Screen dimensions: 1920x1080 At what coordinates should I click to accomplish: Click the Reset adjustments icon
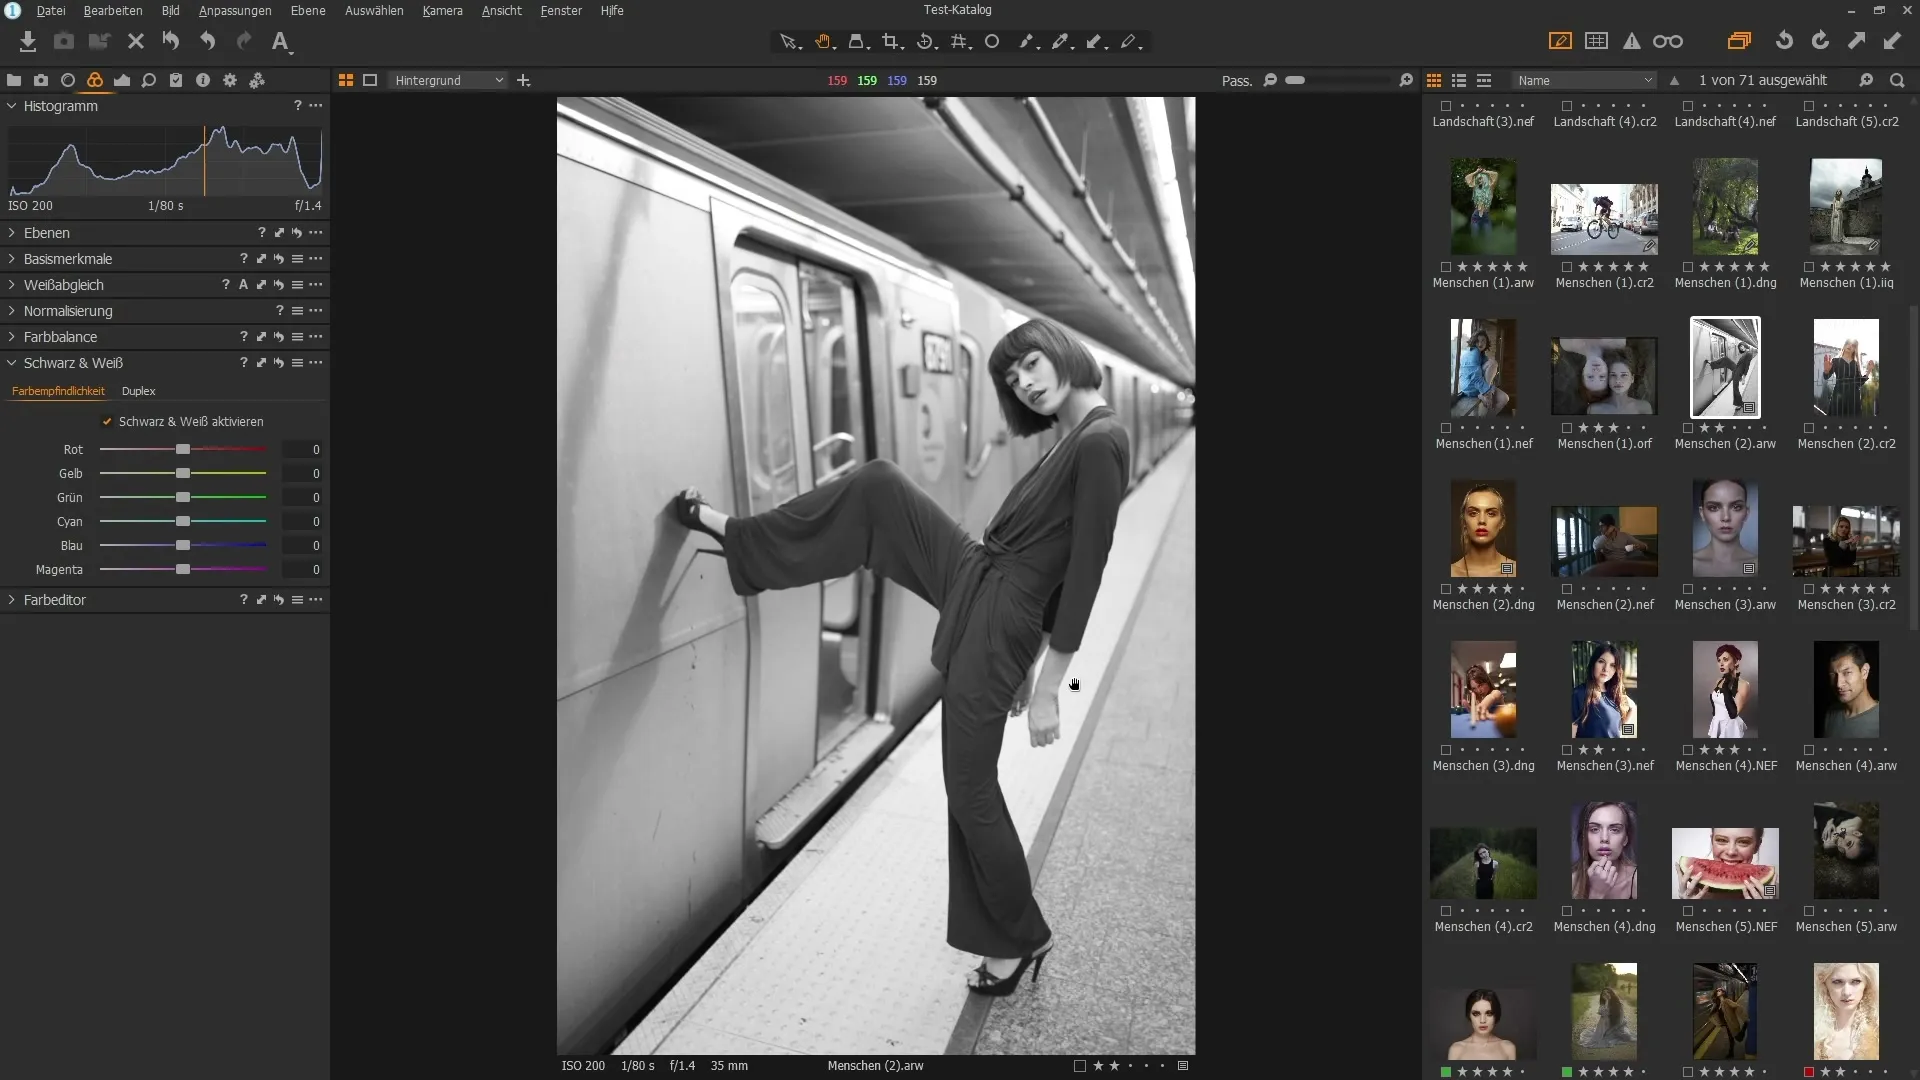pyautogui.click(x=171, y=41)
